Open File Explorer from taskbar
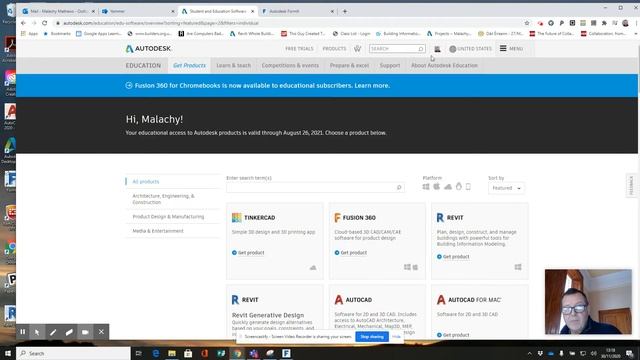The width and height of the screenshot is (640, 360). 172,353
